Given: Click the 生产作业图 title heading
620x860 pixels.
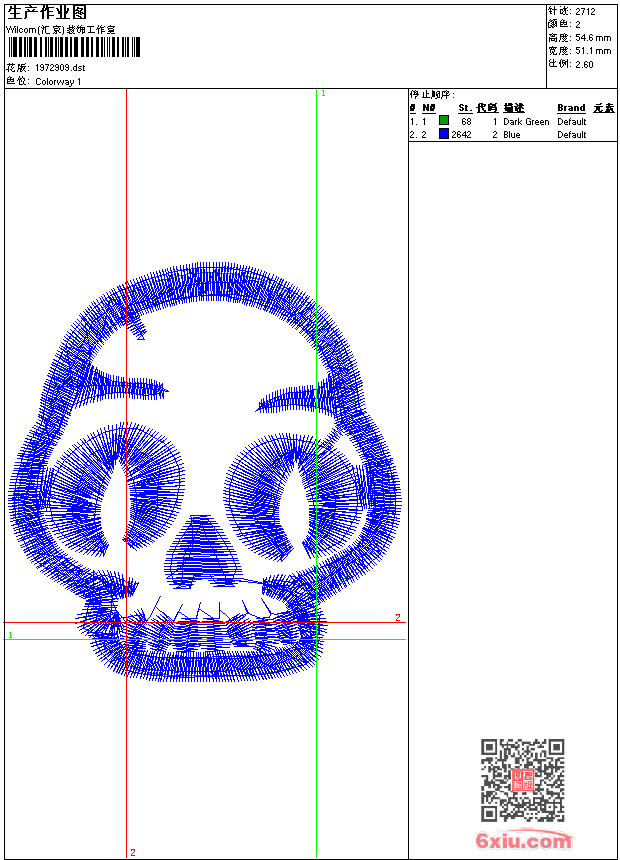Looking at the screenshot, I should tap(47, 13).
